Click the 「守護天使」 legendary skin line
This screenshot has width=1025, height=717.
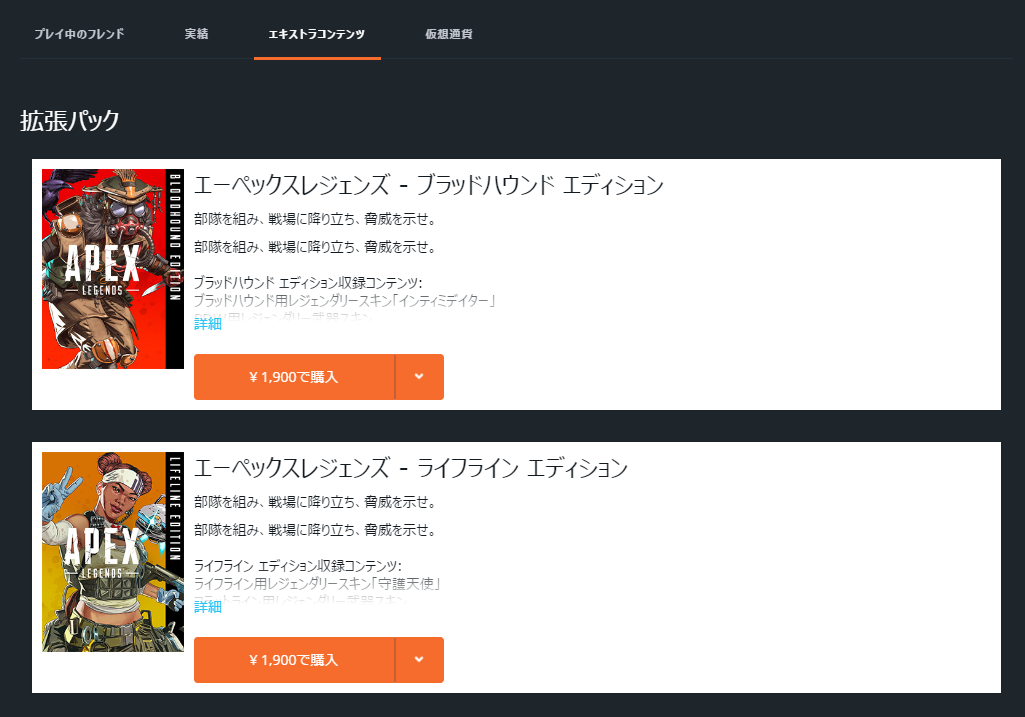click(317, 583)
